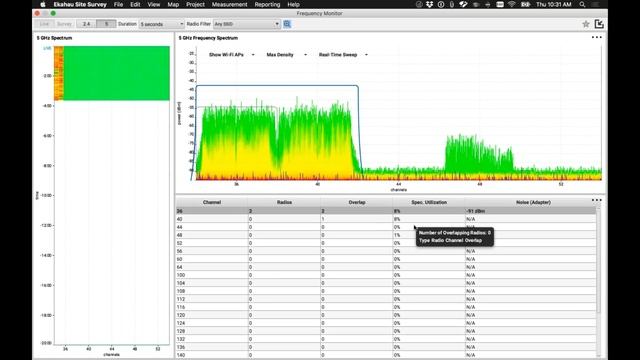Click the magnifier zoom icon beside Radio Filter
640x360 pixels.
pos(287,24)
